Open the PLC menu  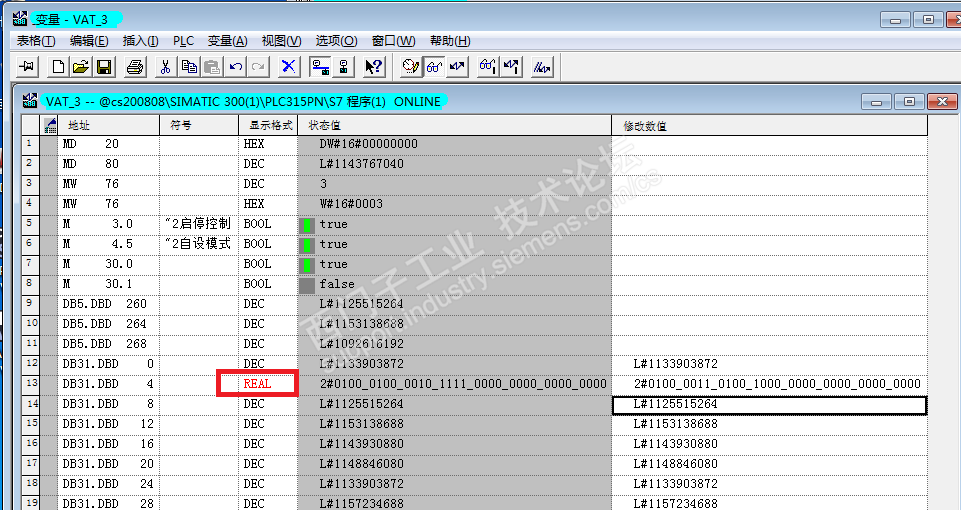point(183,41)
